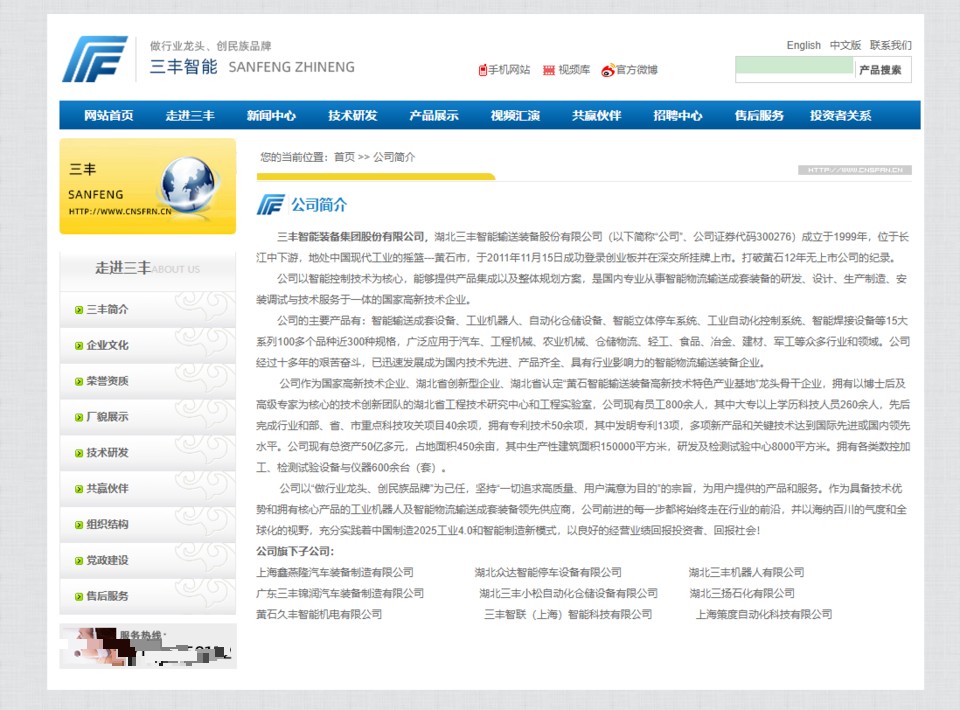Click 公司简介 in the breadcrumb trail
The width and height of the screenshot is (960, 710).
point(394,157)
